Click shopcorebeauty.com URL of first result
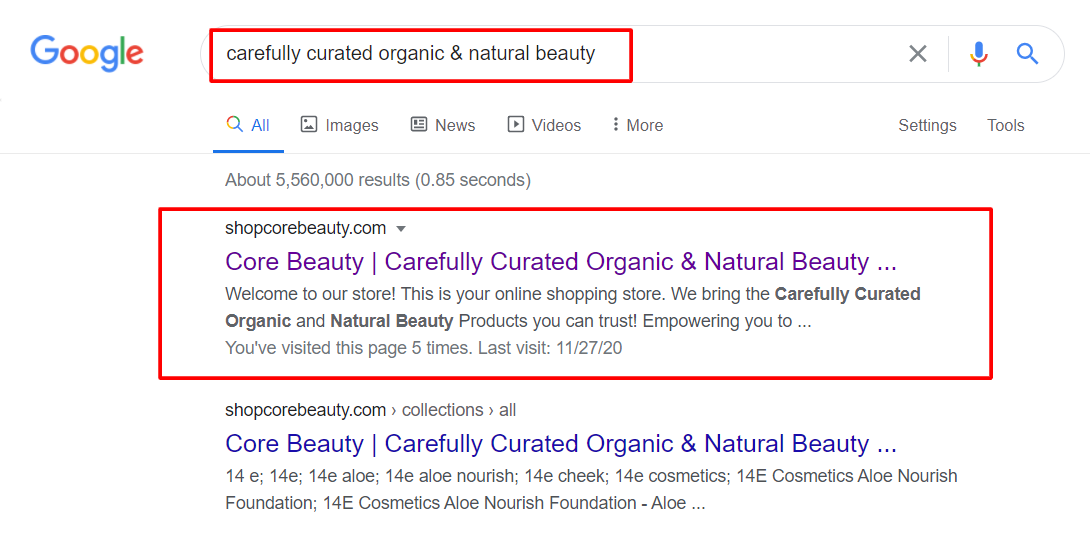Image resolution: width=1090 pixels, height=537 pixels. [x=306, y=228]
